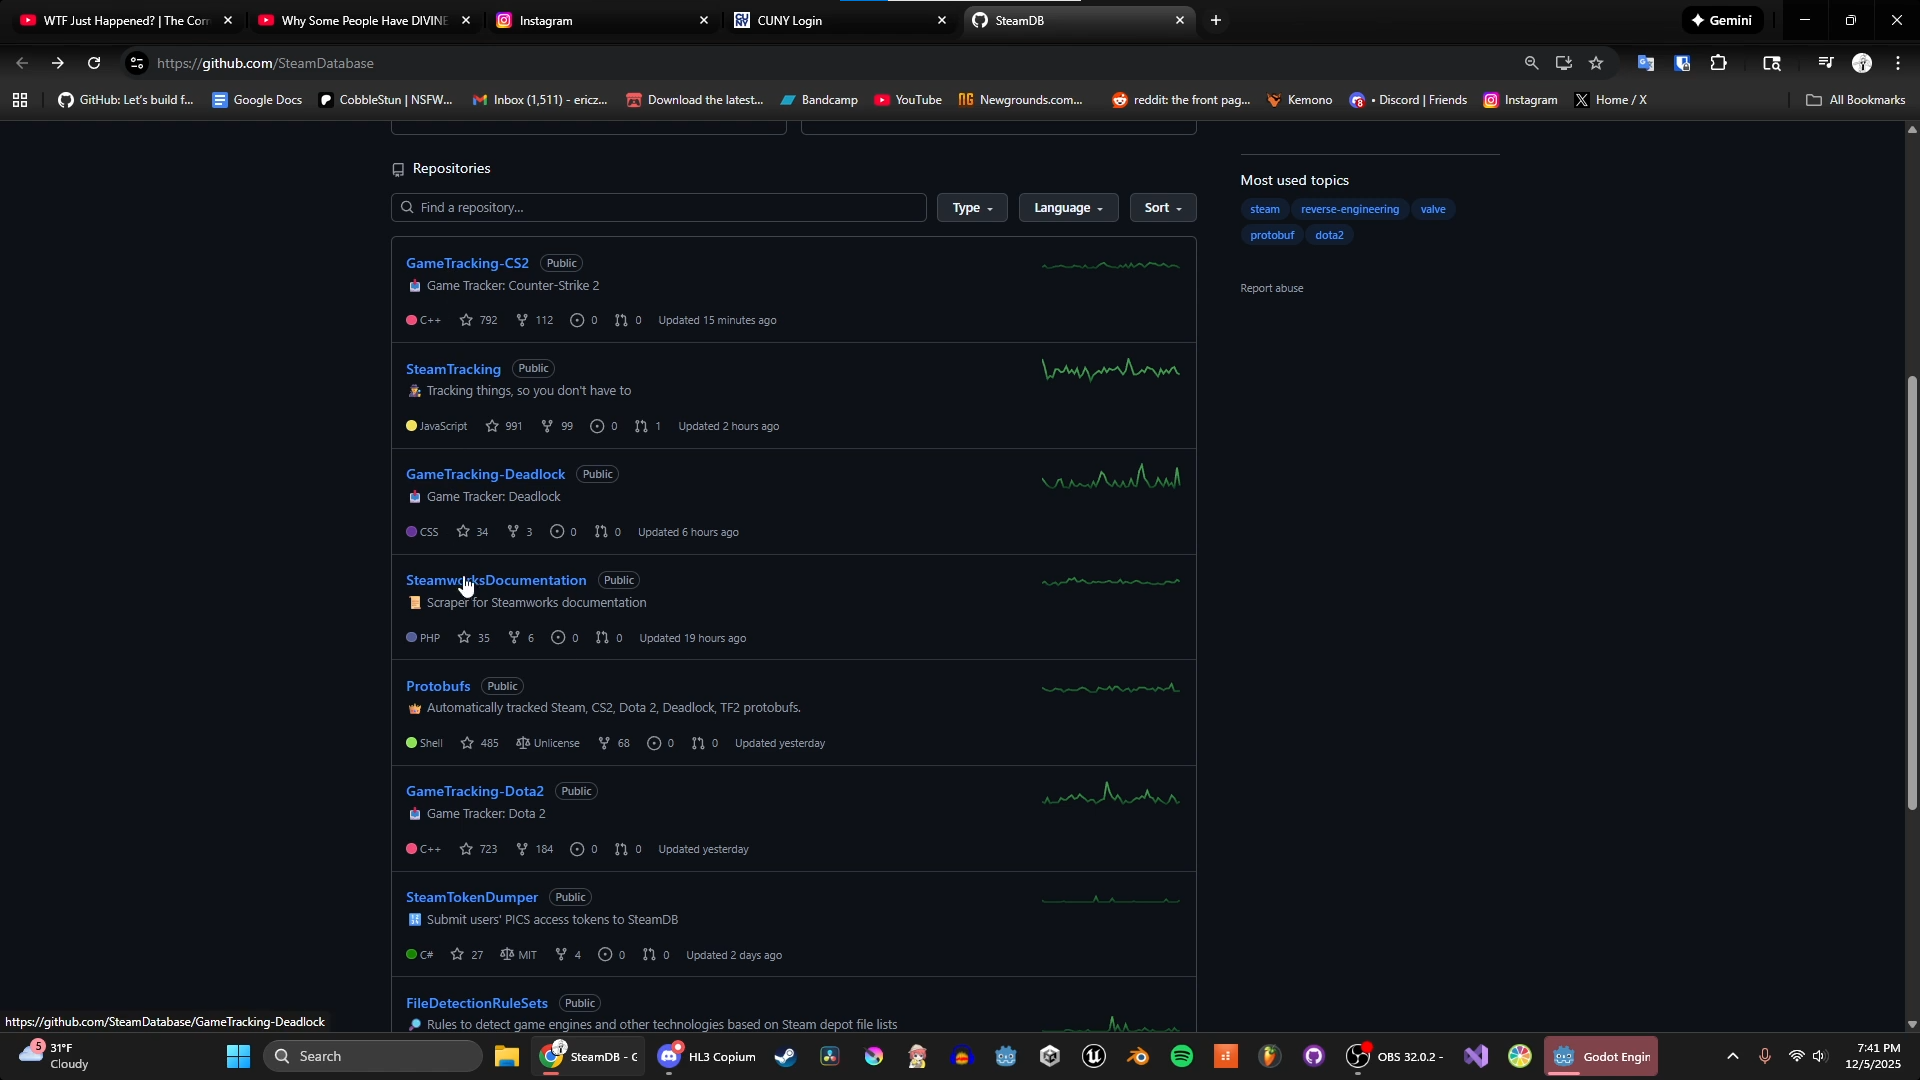
Task: Open the FileDetectionRuleSets repository
Action: click(477, 1003)
